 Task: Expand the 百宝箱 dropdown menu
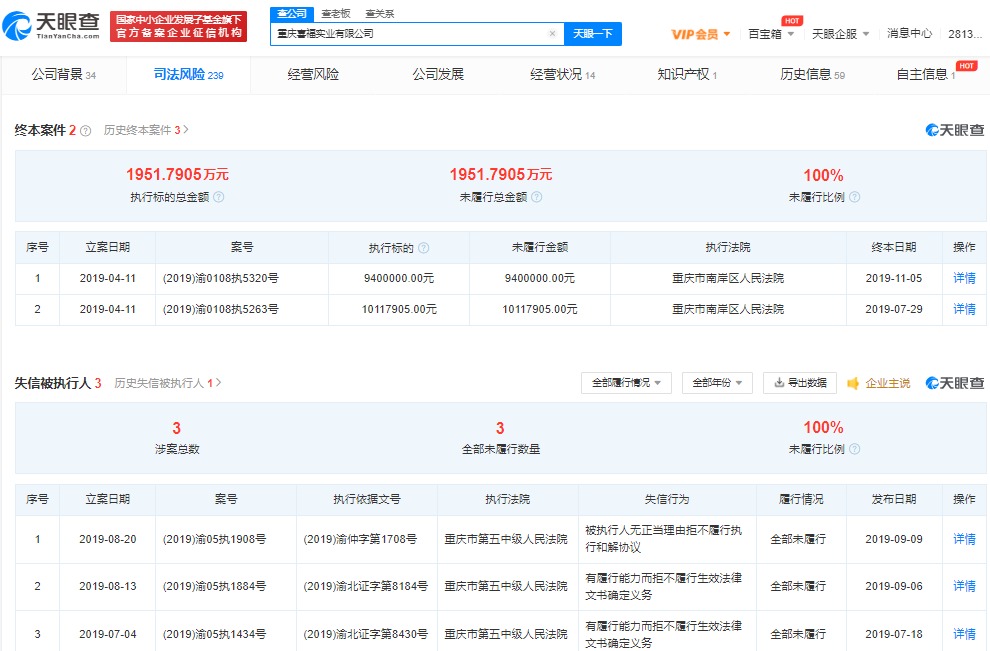pos(771,34)
